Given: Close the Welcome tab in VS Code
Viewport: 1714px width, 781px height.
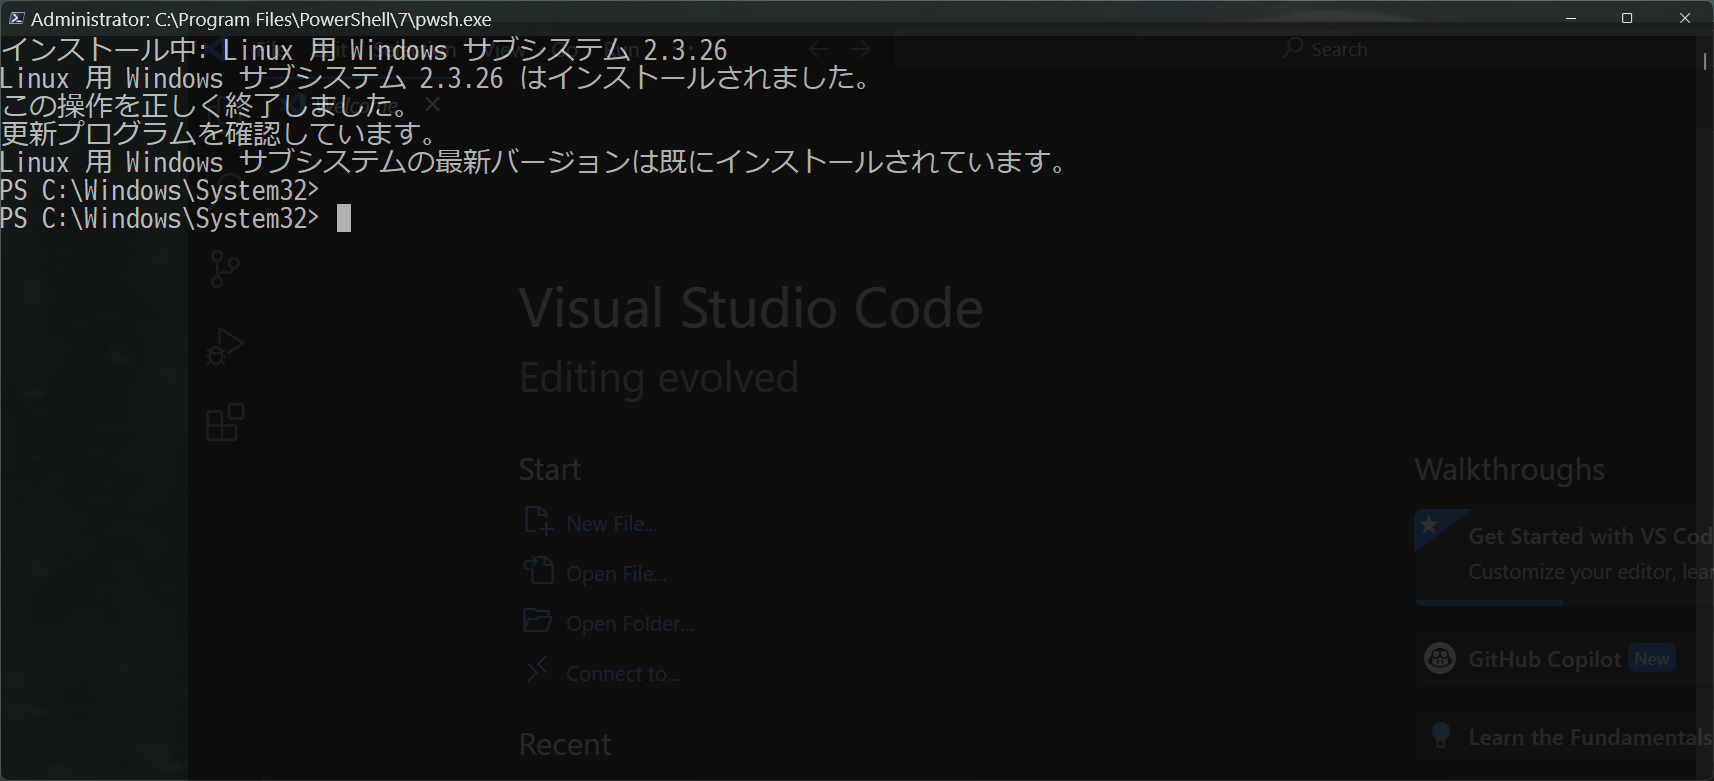Looking at the screenshot, I should [432, 104].
